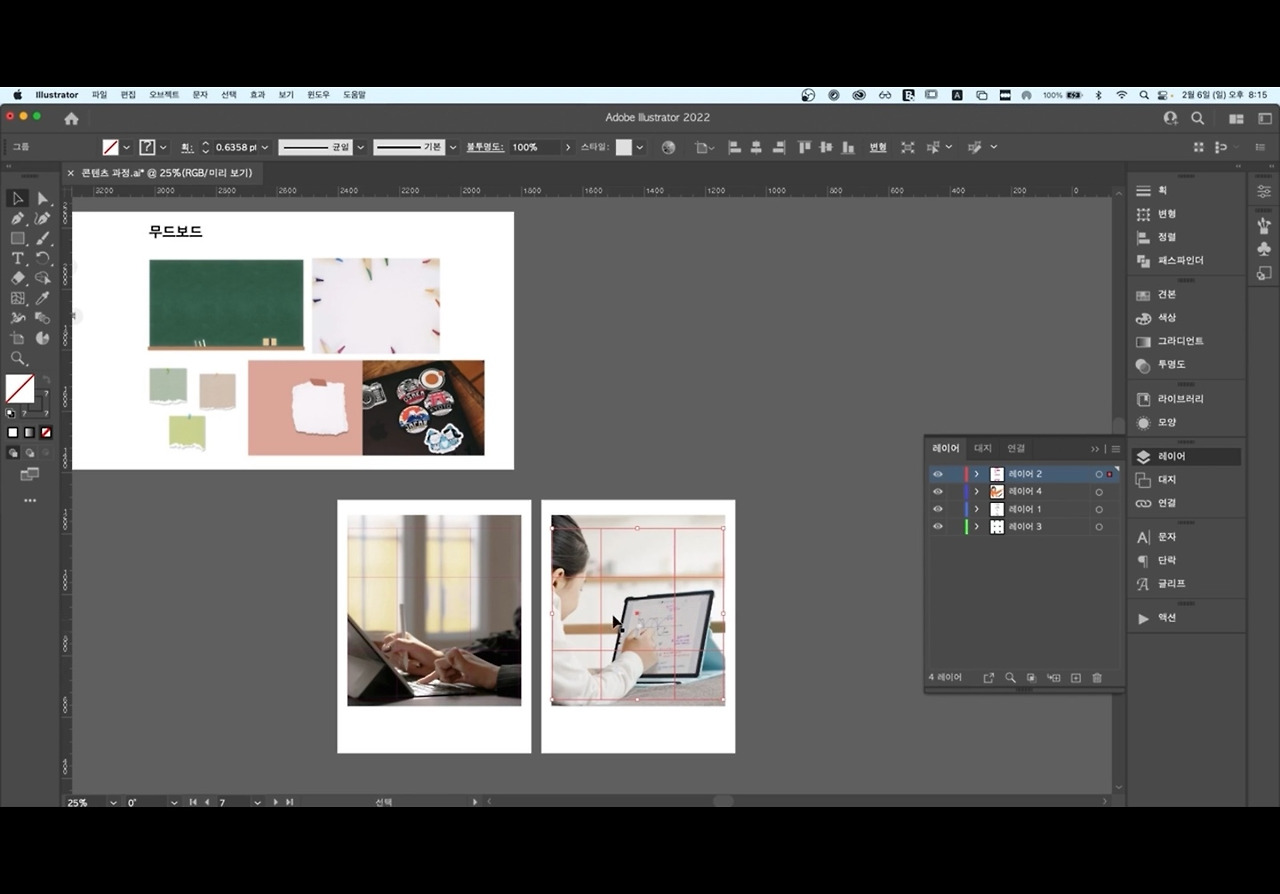This screenshot has height=894, width=1280.
Task: Switch to the 연결 tab in Layers panel
Action: pos(1016,449)
